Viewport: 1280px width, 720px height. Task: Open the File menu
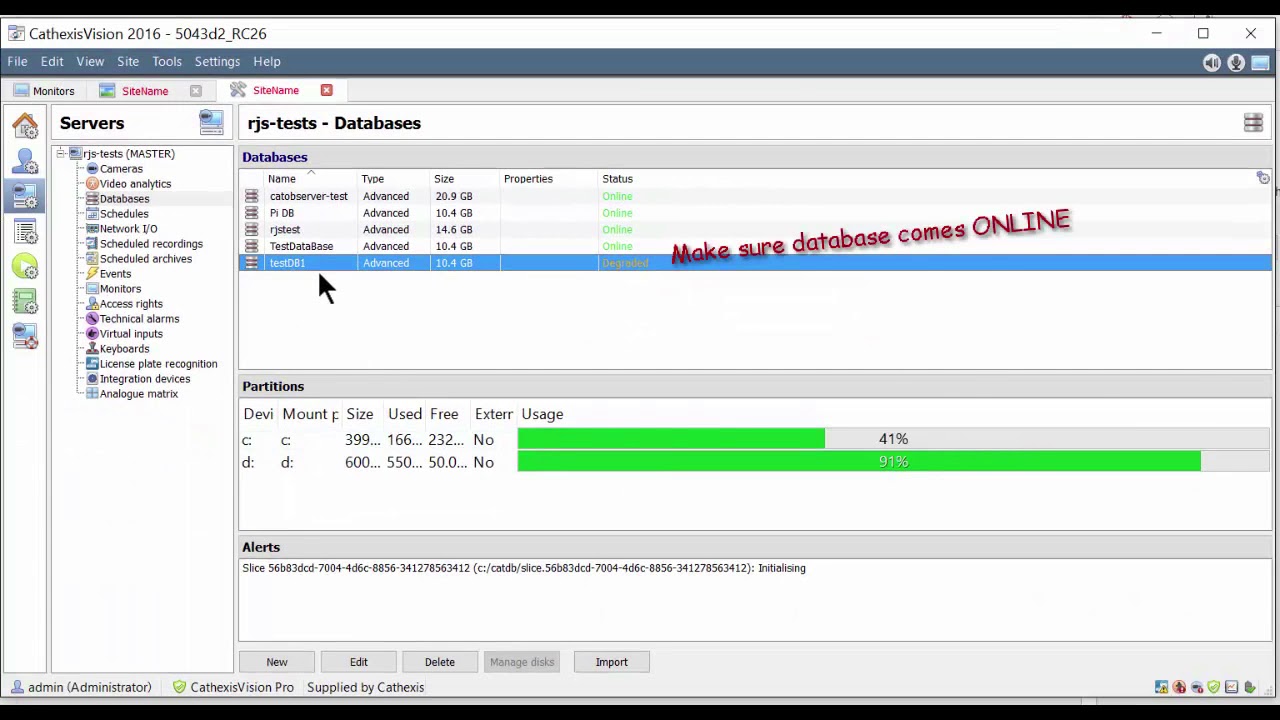pyautogui.click(x=17, y=62)
